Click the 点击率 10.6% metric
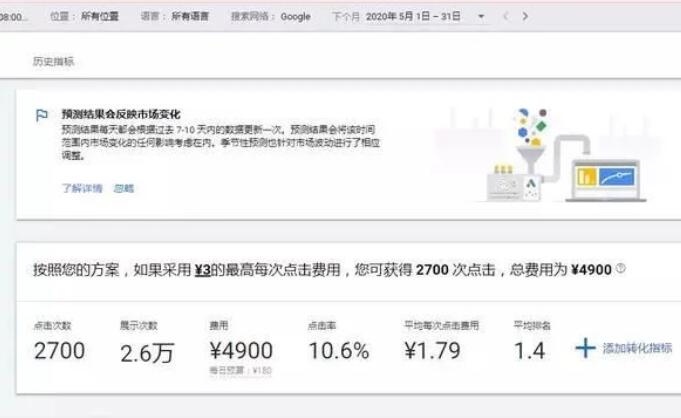Viewport: 681px width, 418px height. (x=338, y=343)
